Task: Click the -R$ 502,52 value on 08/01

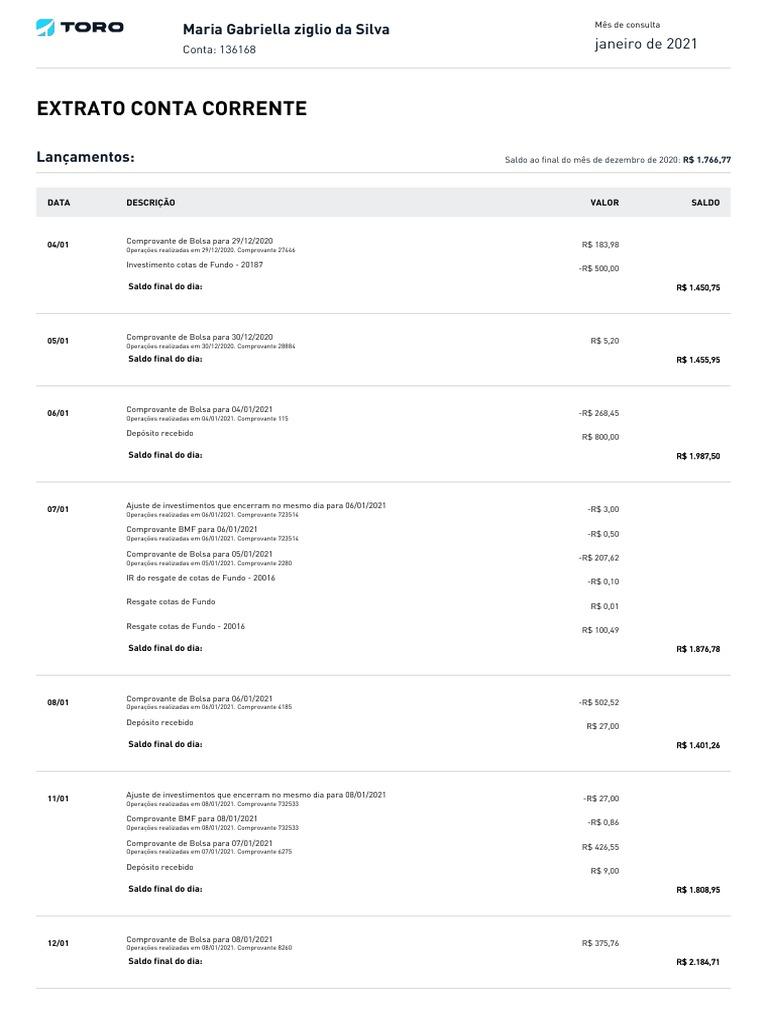Action: pos(599,702)
